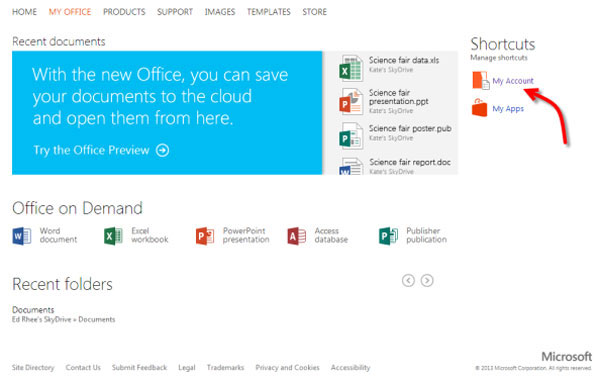Image resolution: width=600 pixels, height=380 pixels.
Task: Open the Contact Us footer link
Action: pos(83,367)
